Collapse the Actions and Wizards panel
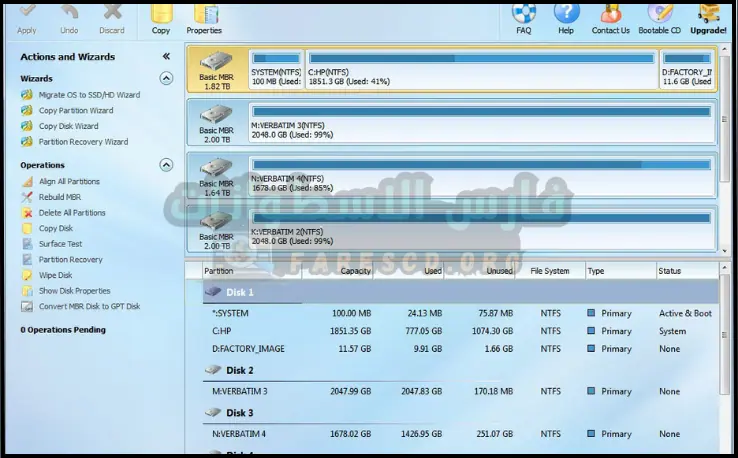Viewport: 738px width, 458px height. point(166,57)
